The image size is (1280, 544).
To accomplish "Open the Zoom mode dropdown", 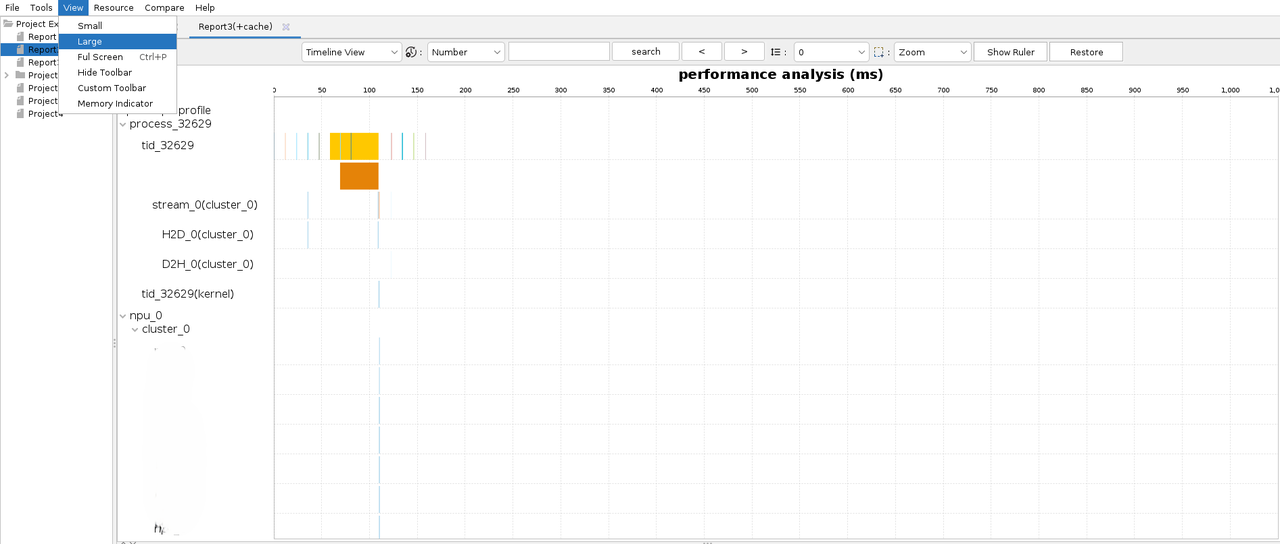I will (x=932, y=52).
